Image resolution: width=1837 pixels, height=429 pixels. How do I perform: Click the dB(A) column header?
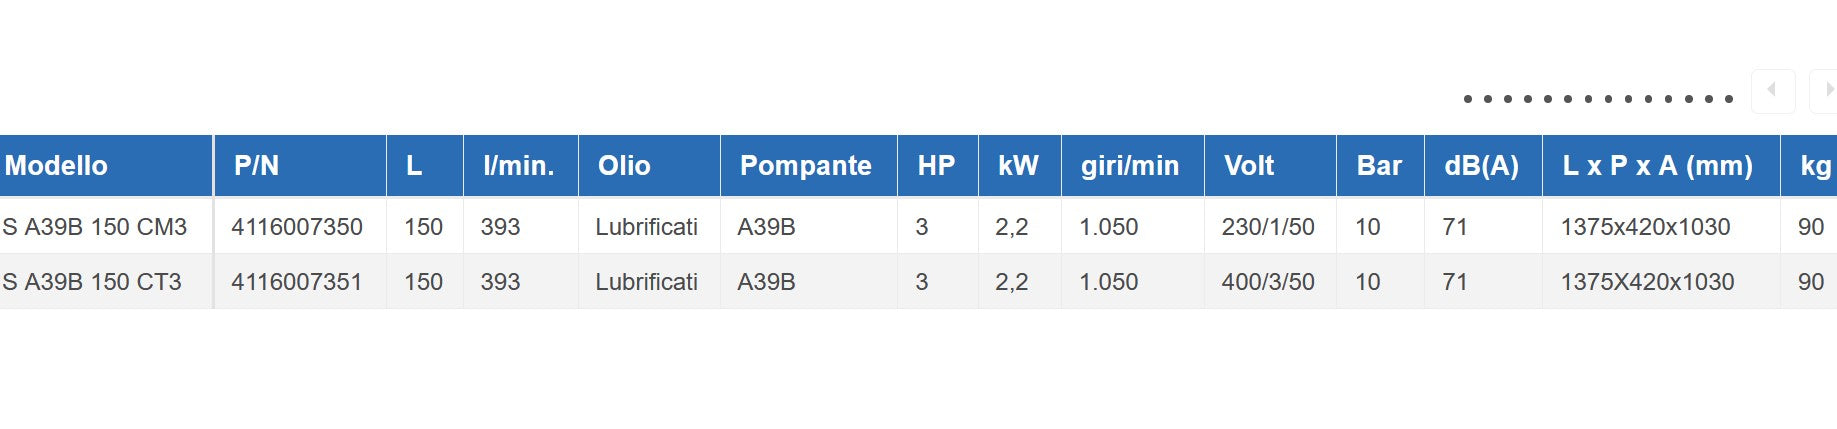1481,166
